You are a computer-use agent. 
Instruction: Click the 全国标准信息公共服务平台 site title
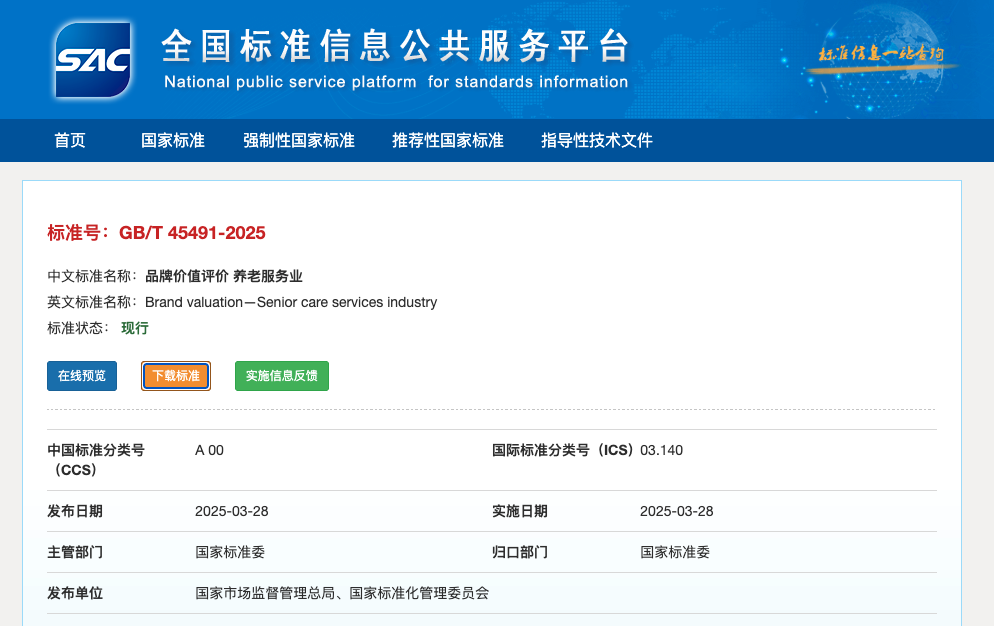[396, 47]
